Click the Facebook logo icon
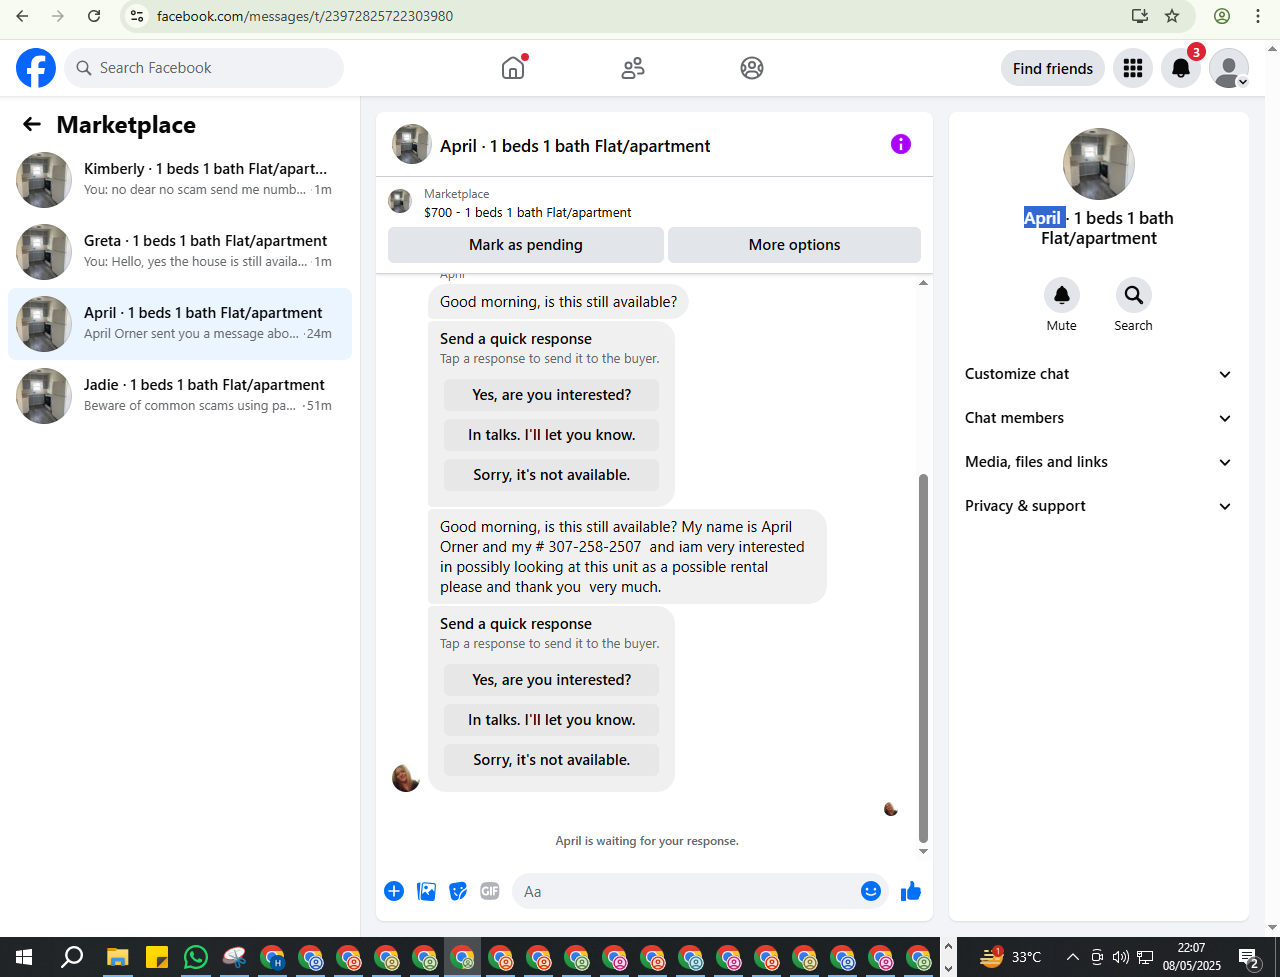 (x=36, y=68)
